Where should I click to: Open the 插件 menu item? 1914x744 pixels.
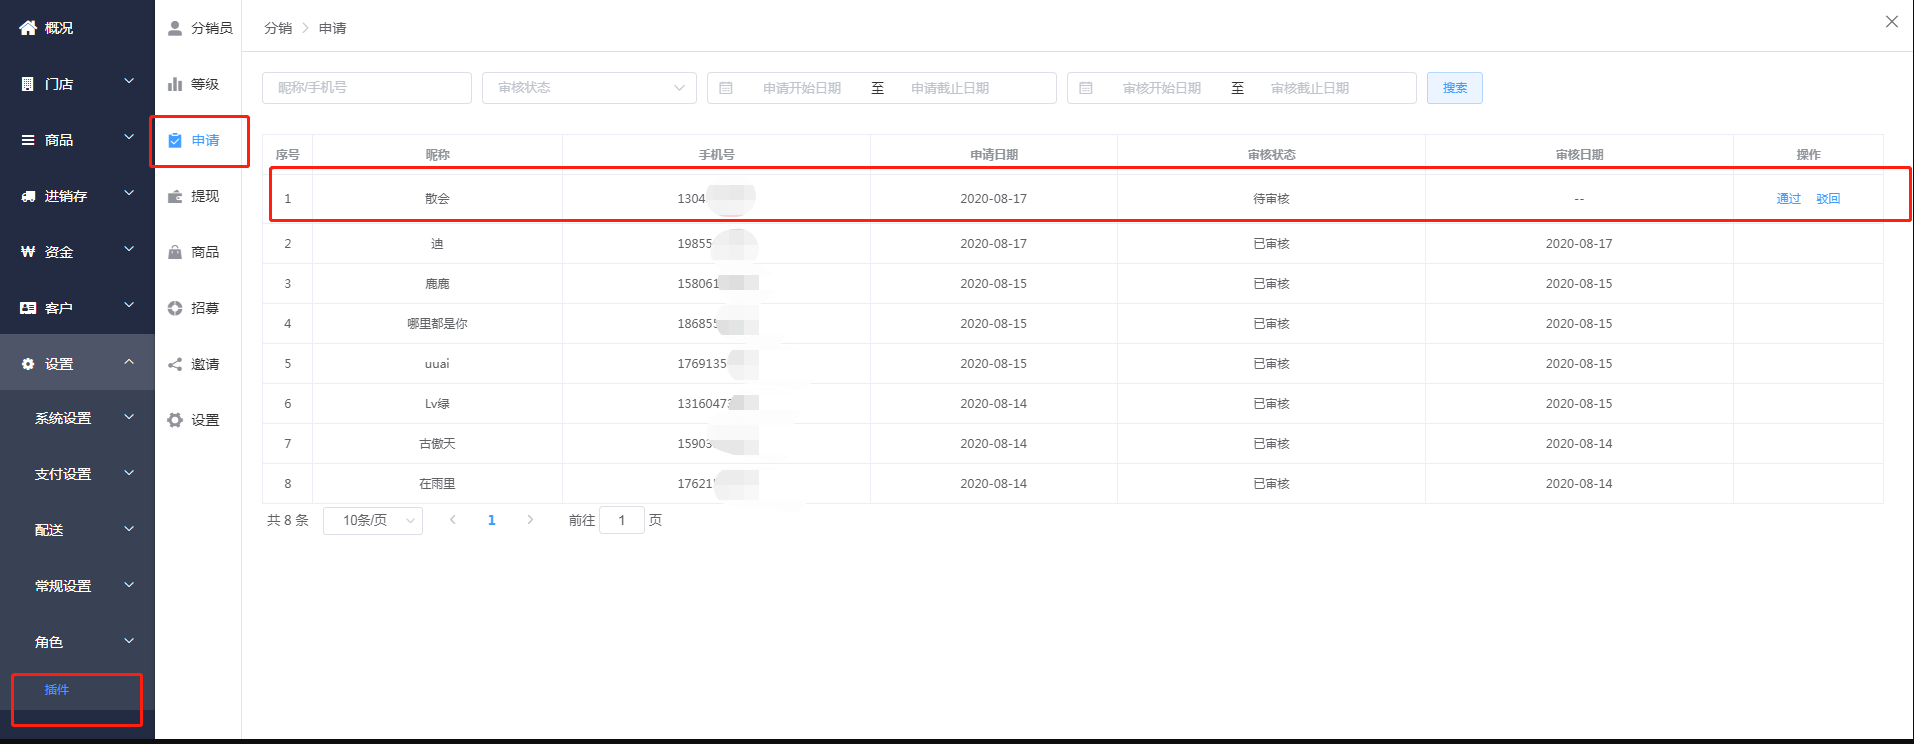[x=57, y=690]
